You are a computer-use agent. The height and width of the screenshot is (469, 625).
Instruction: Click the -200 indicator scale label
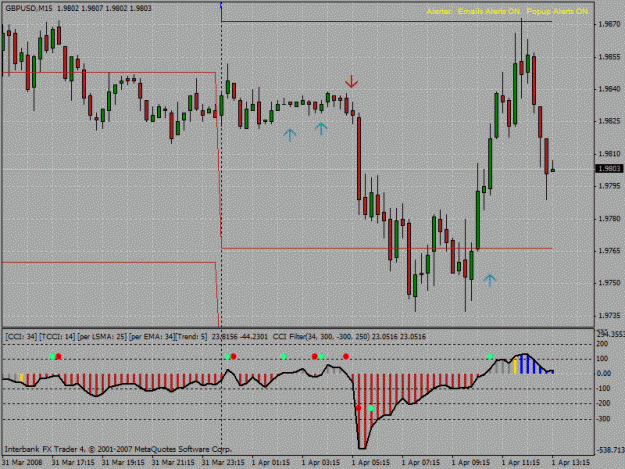(x=605, y=404)
